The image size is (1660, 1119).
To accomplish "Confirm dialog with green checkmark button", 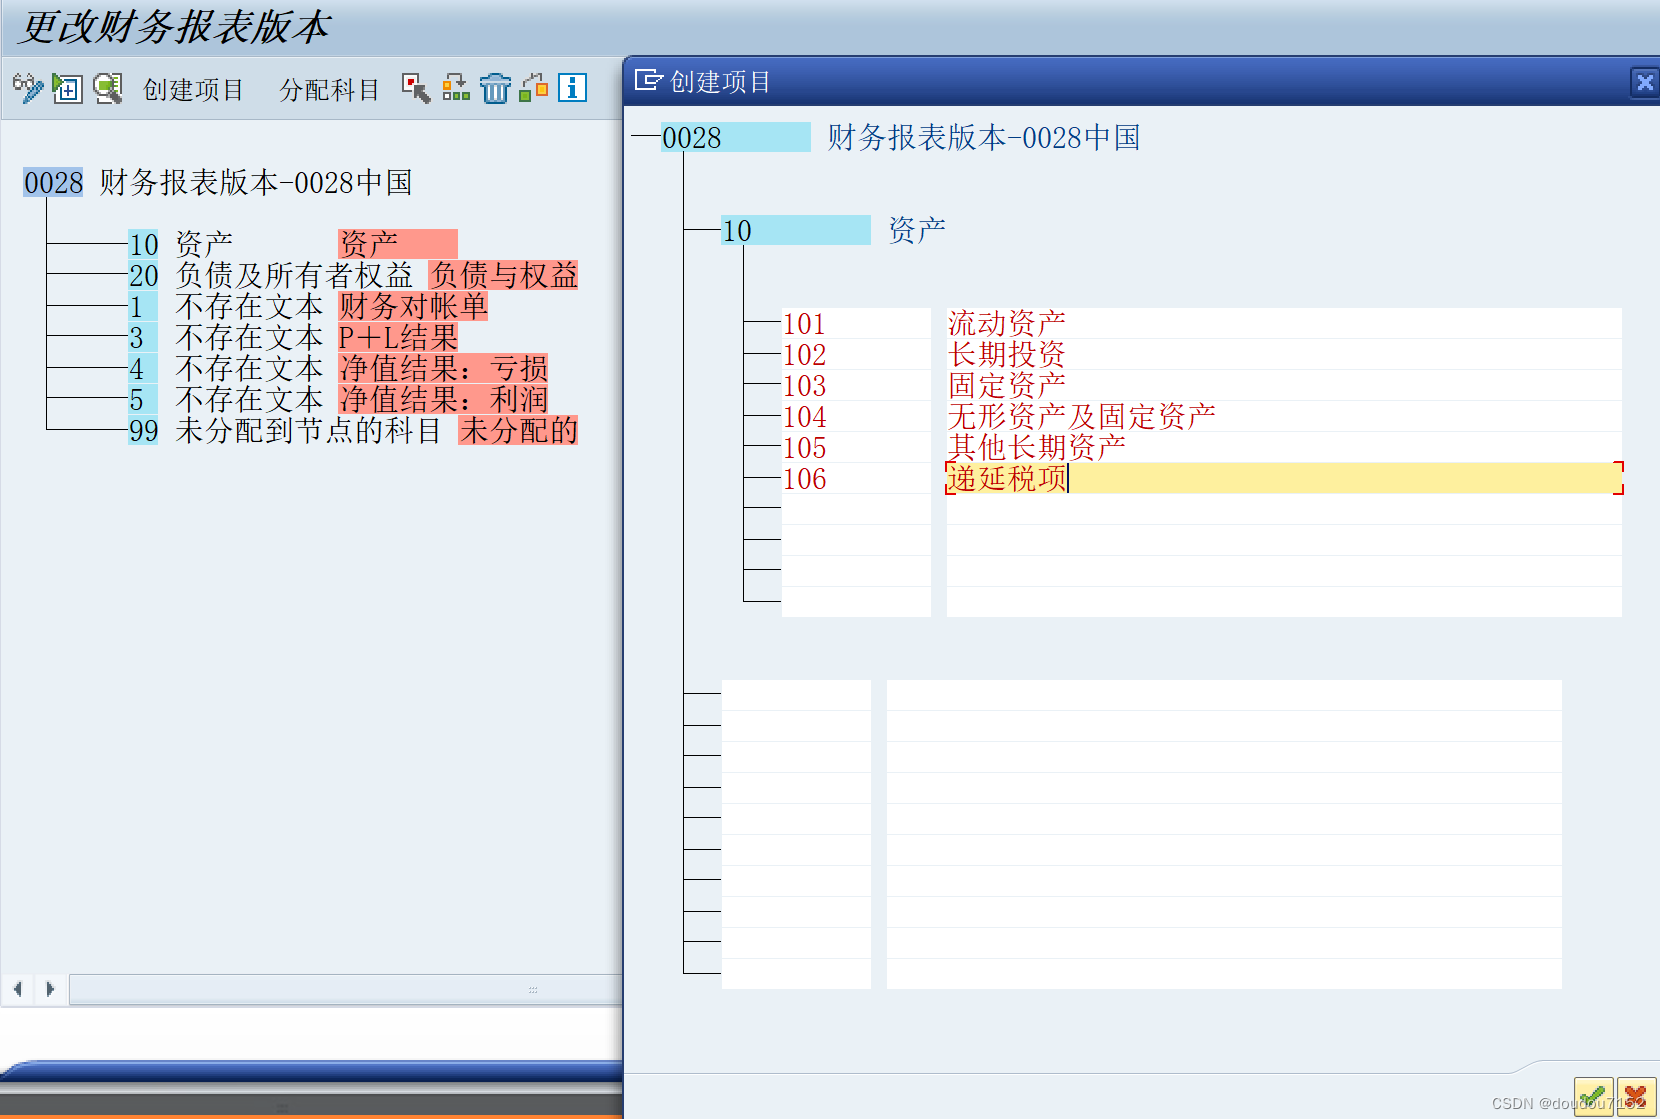I will (1594, 1097).
